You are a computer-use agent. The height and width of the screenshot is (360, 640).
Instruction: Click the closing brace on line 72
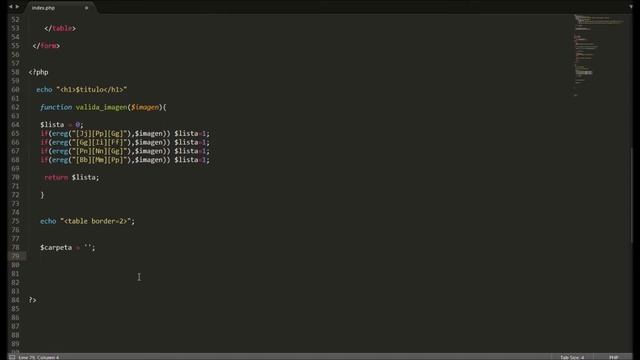pos(42,195)
